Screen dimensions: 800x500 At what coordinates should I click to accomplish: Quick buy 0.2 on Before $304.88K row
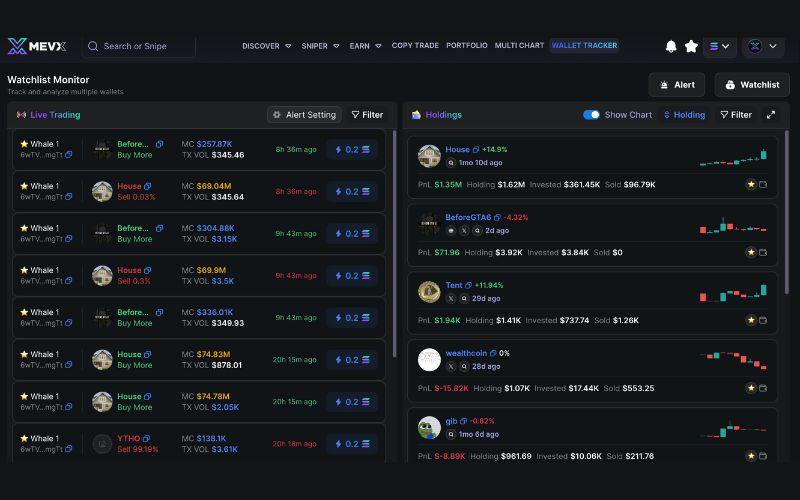352,234
